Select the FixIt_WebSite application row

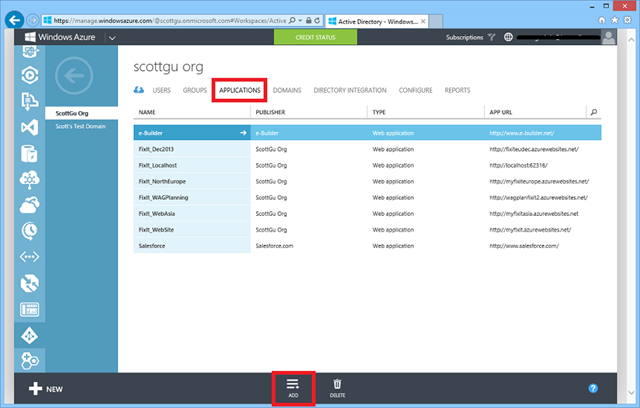367,230
